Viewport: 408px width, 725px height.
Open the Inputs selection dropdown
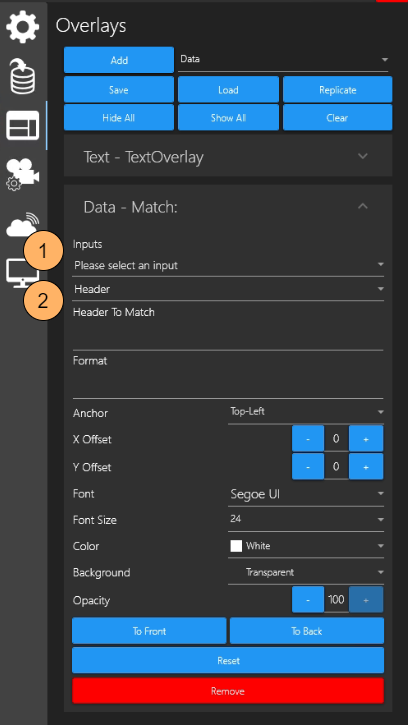(229, 265)
